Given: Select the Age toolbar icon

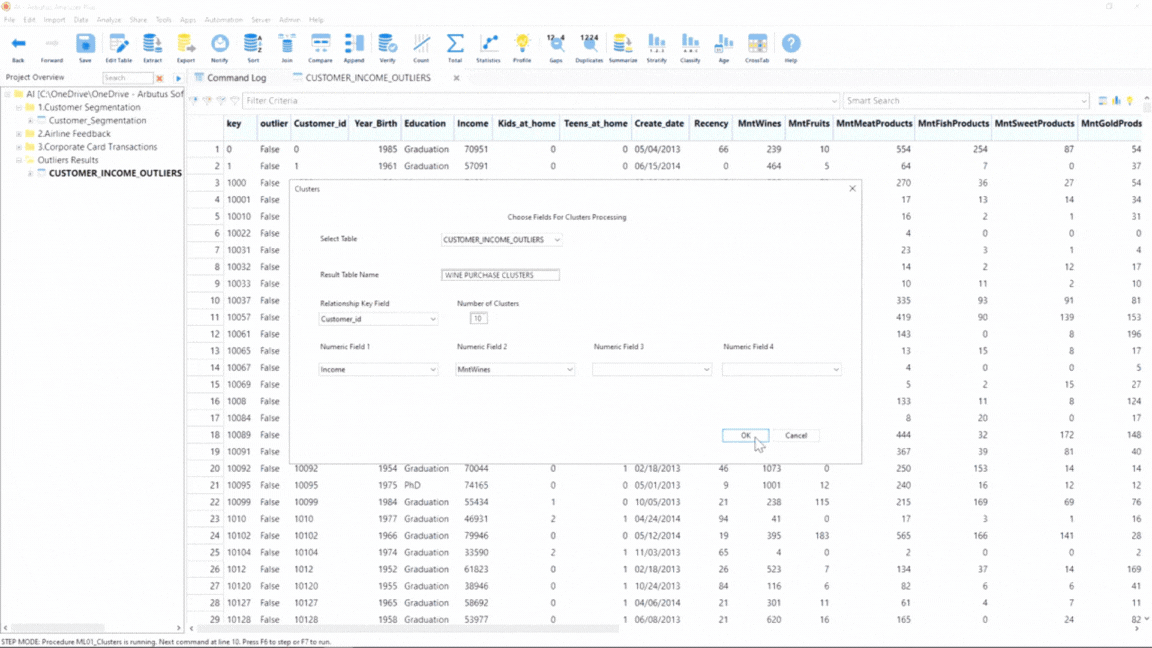Looking at the screenshot, I should tap(724, 44).
